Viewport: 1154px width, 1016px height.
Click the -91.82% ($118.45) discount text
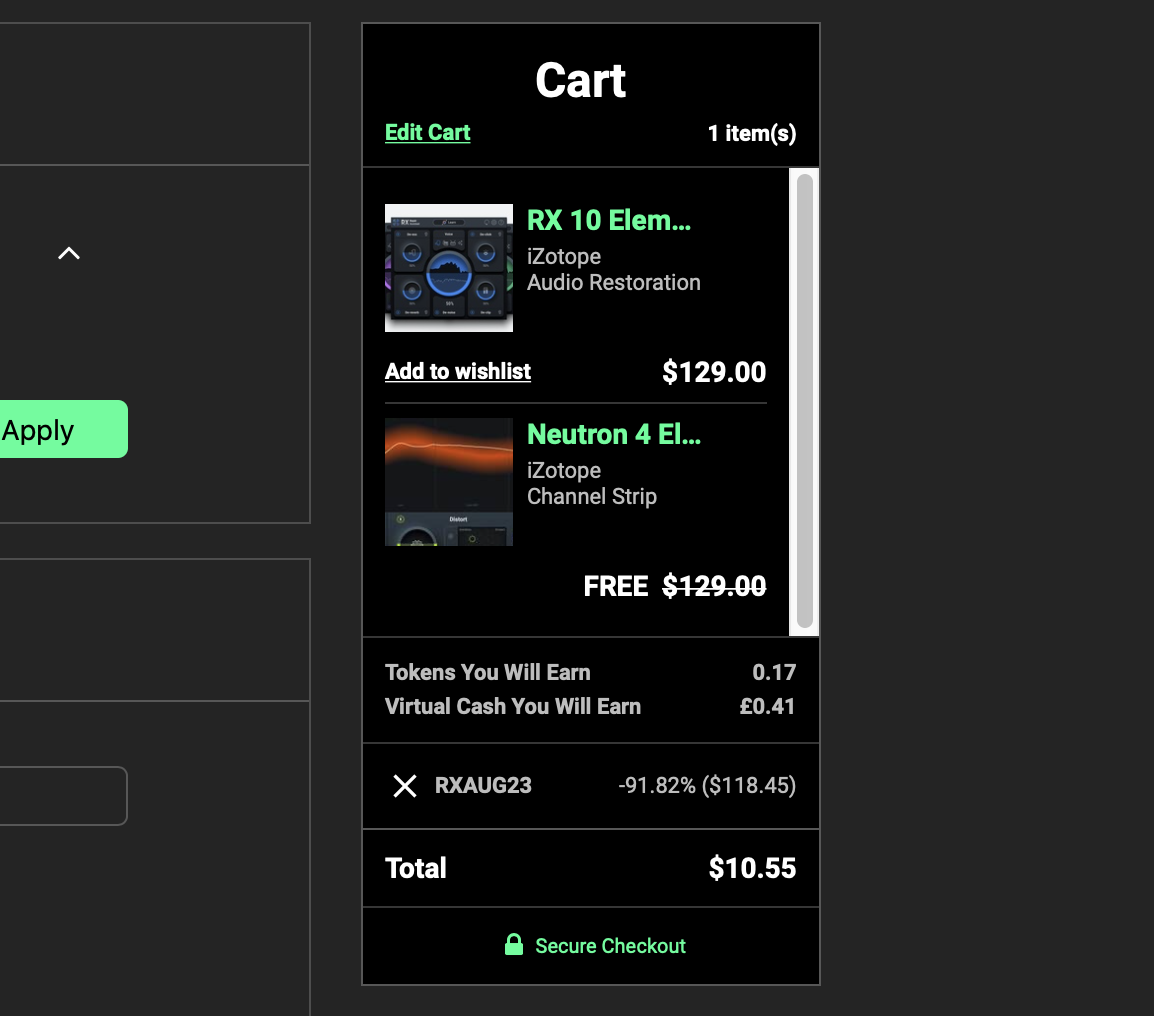707,786
